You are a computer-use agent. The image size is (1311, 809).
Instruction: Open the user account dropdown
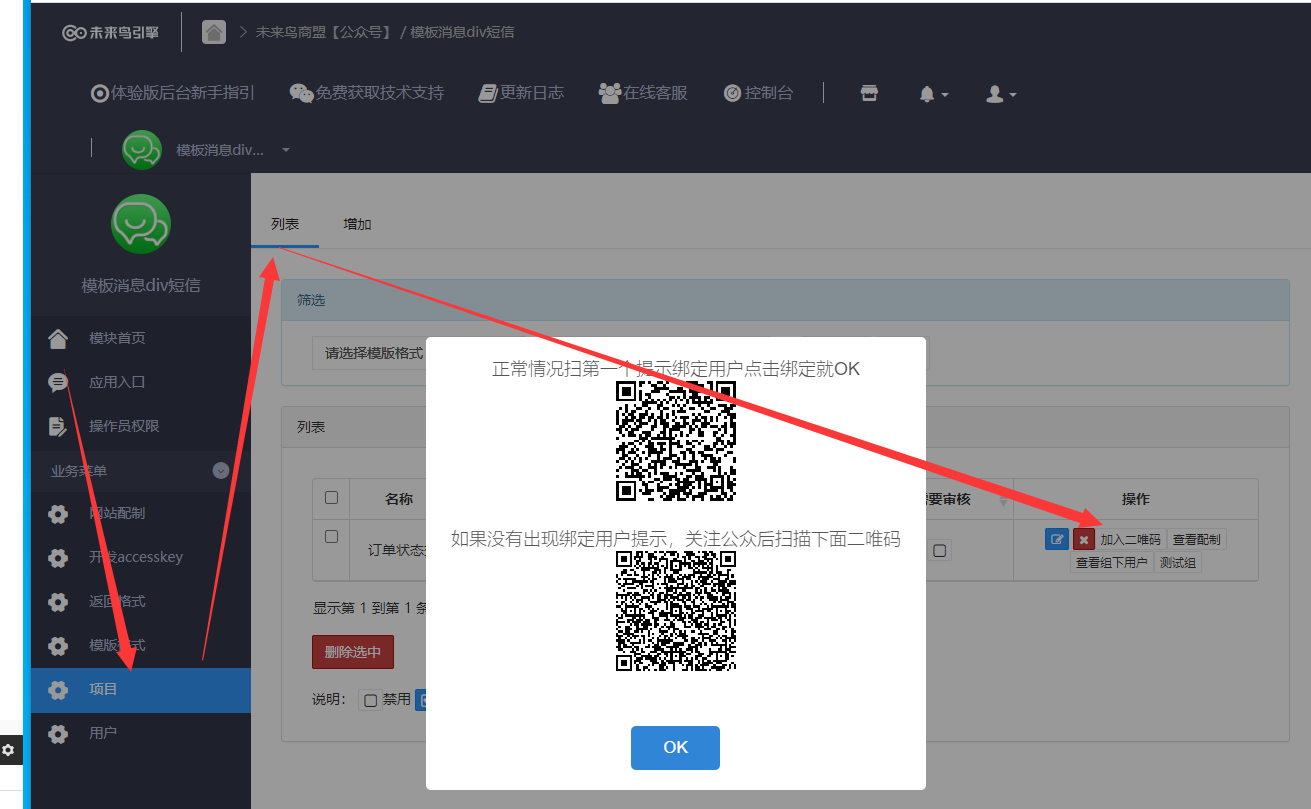point(1000,94)
